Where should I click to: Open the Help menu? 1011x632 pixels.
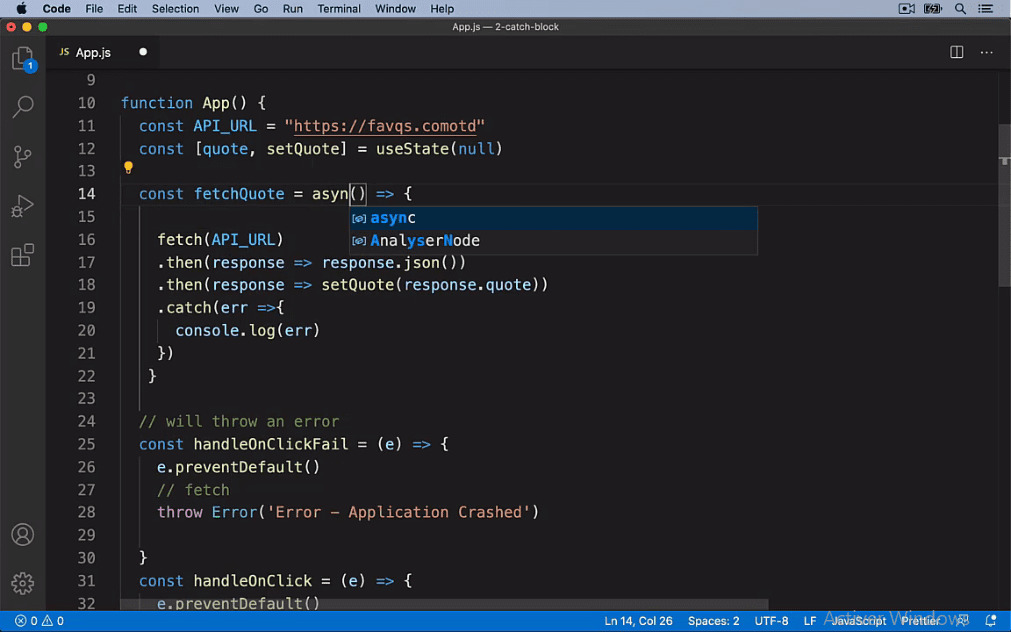pos(442,8)
